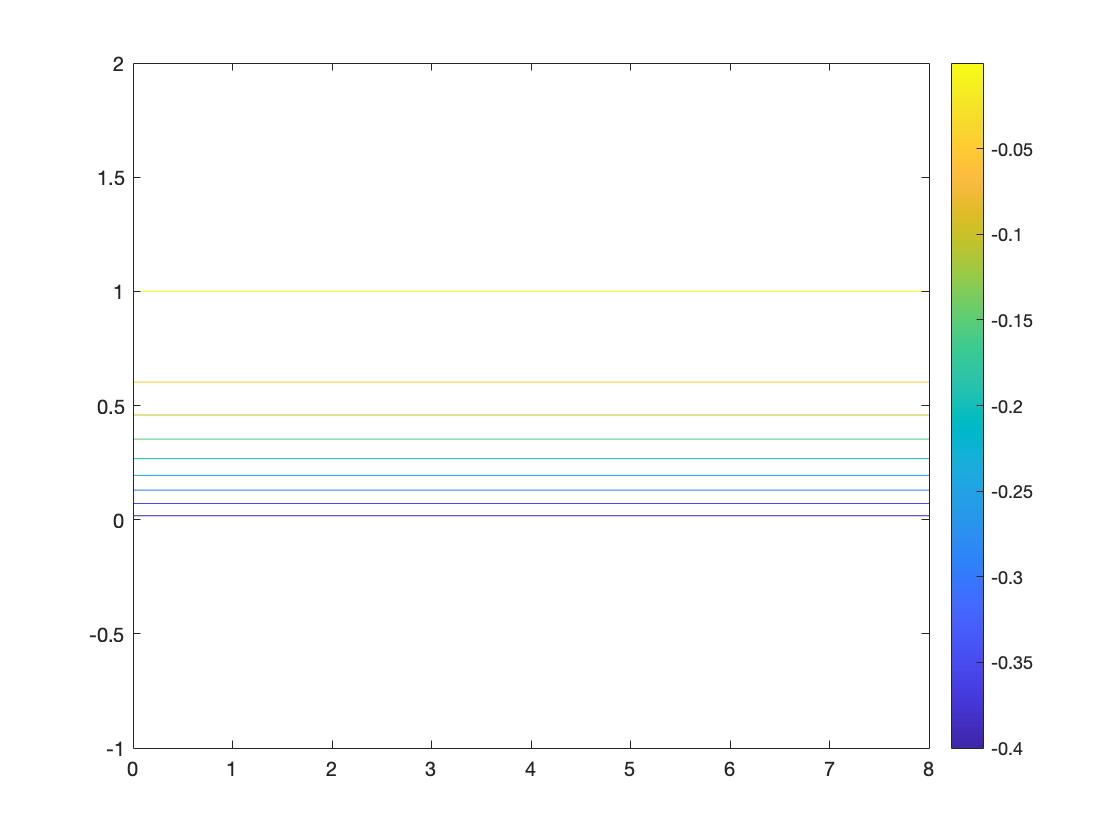Image resolution: width=1120 pixels, height=840 pixels.
Task: Click the dark blue bottom of the colorbar
Action: coord(967,743)
